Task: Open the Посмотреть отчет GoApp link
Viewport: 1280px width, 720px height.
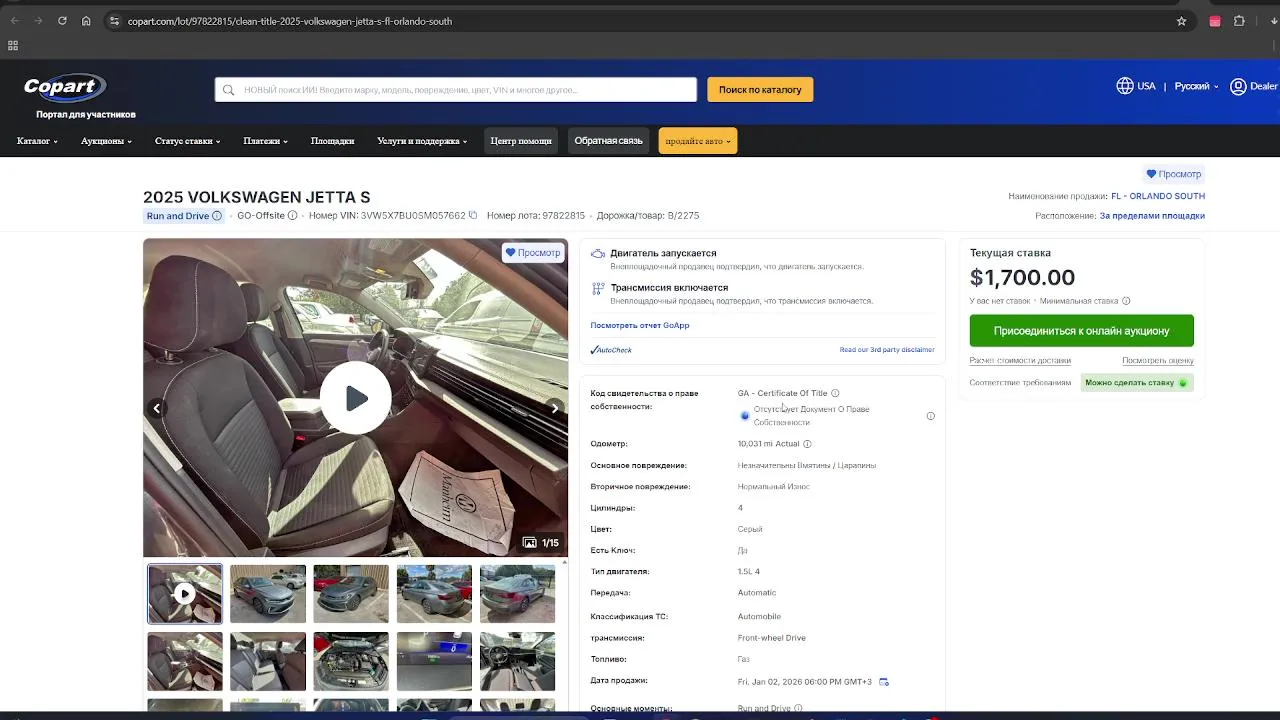Action: (x=640, y=325)
